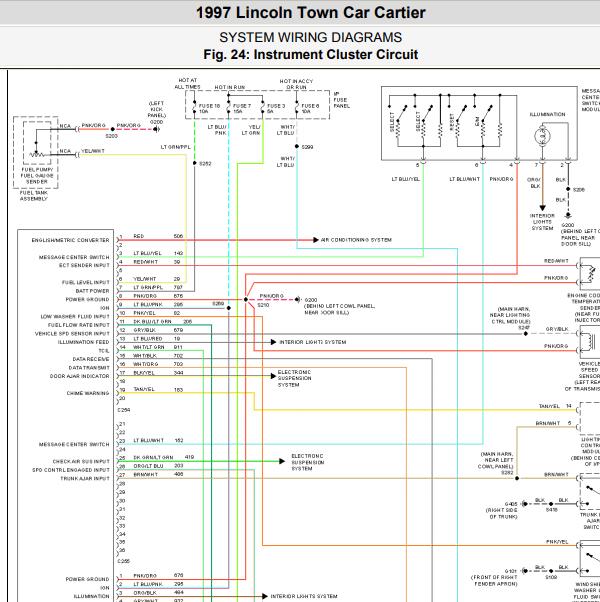Screen dimensions: 600x602
Task: Click the "TAN/YEL" wire label at pin 19
Action: [x=144, y=389]
